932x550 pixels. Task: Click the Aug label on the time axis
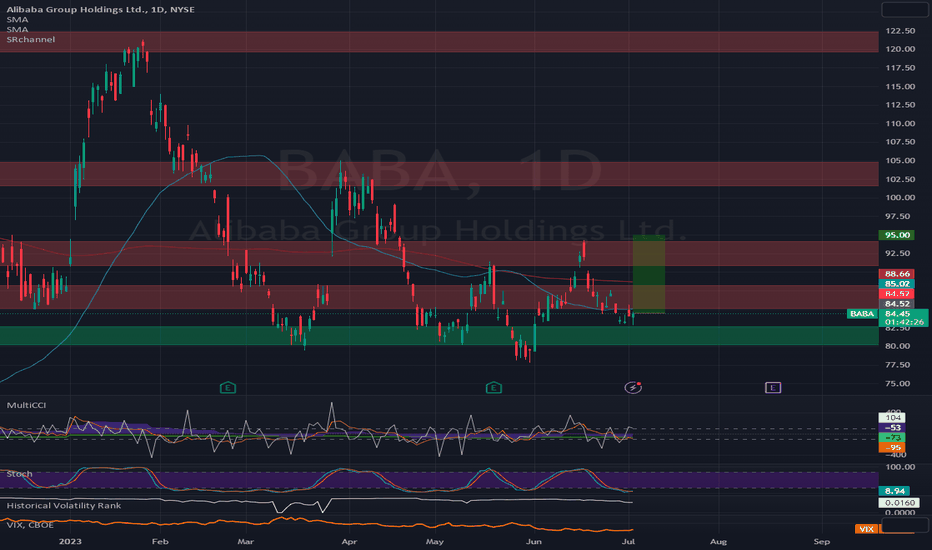[x=719, y=541]
